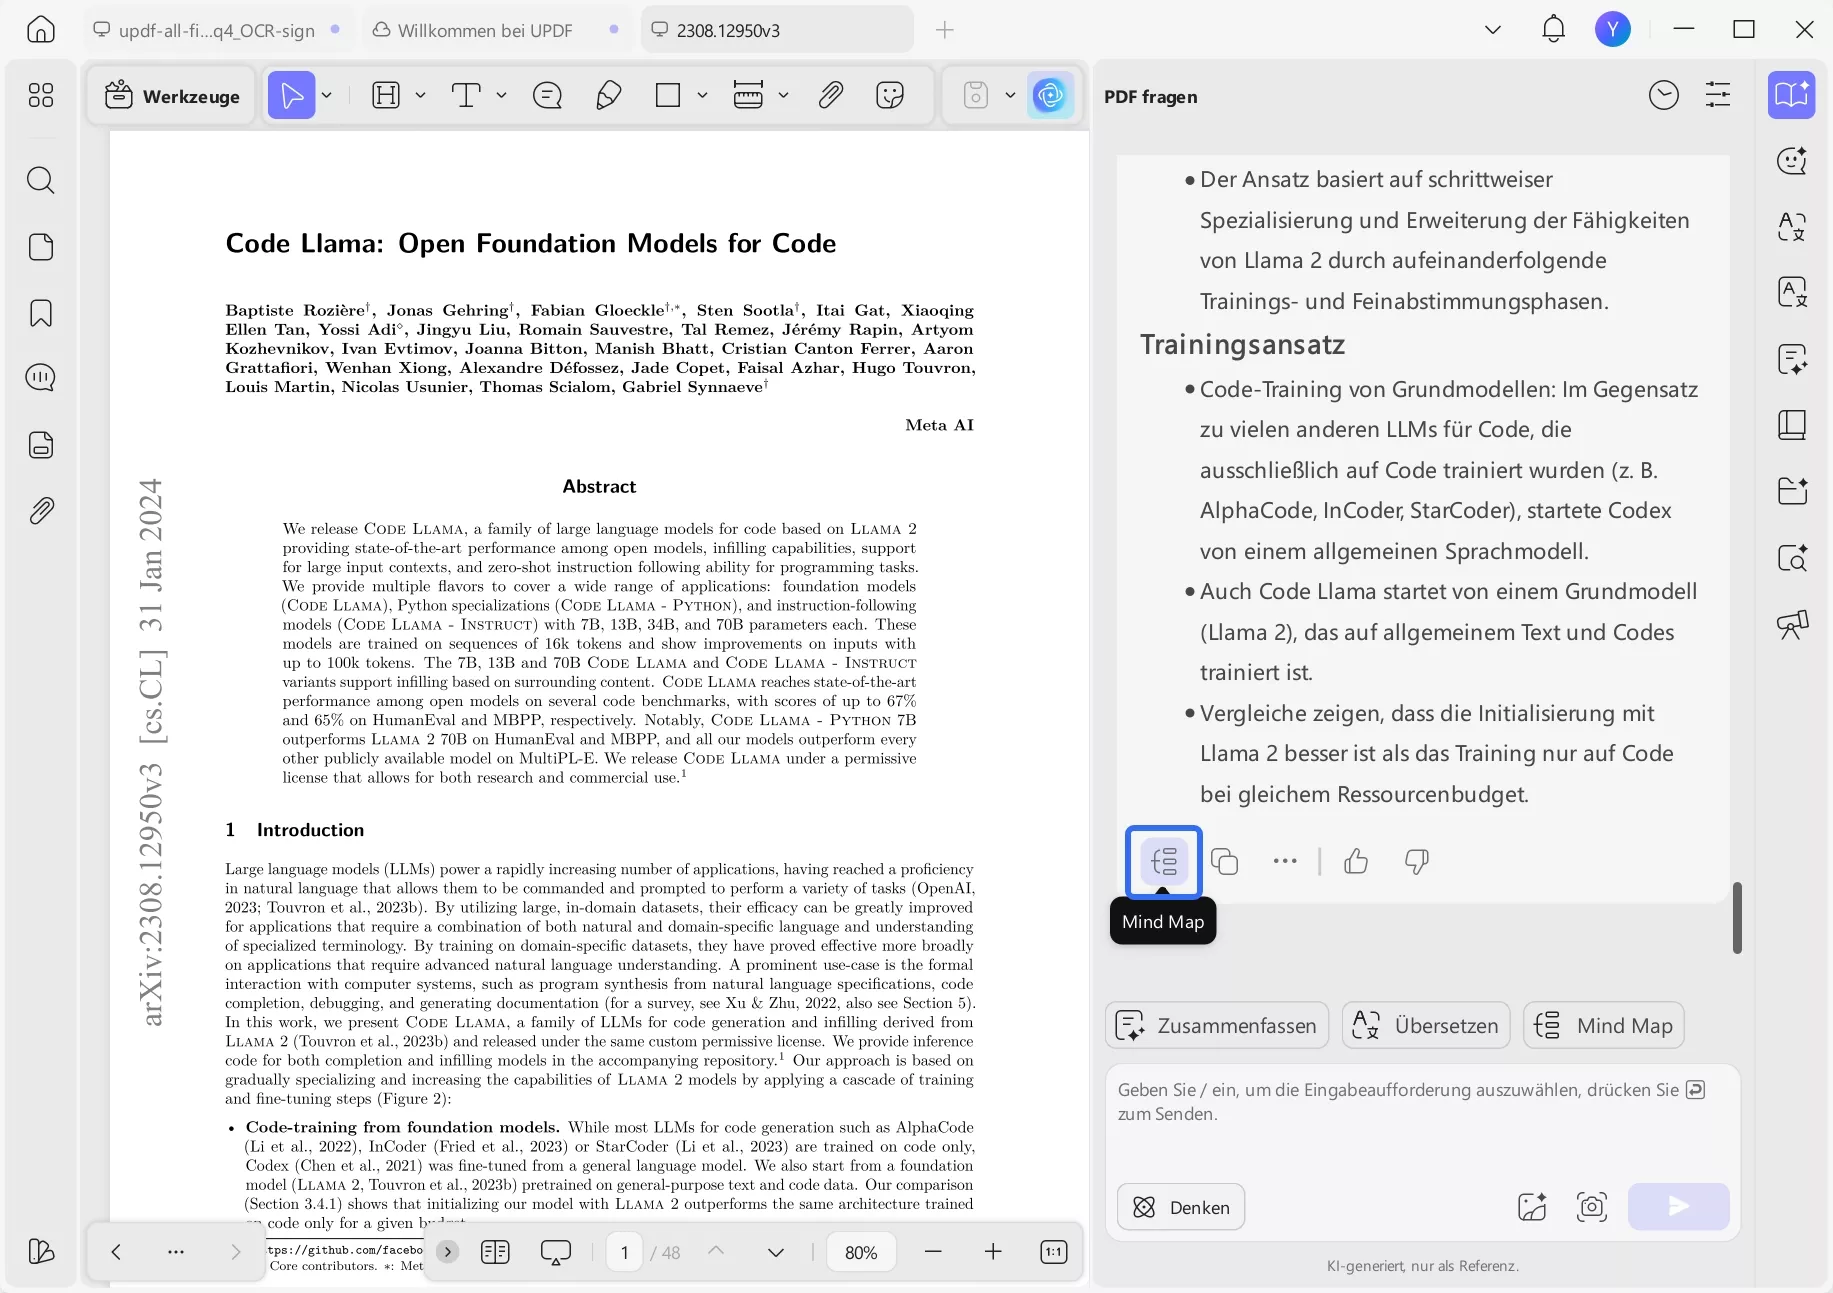
Task: Click the 1:1 actual size button
Action: coord(1054,1252)
